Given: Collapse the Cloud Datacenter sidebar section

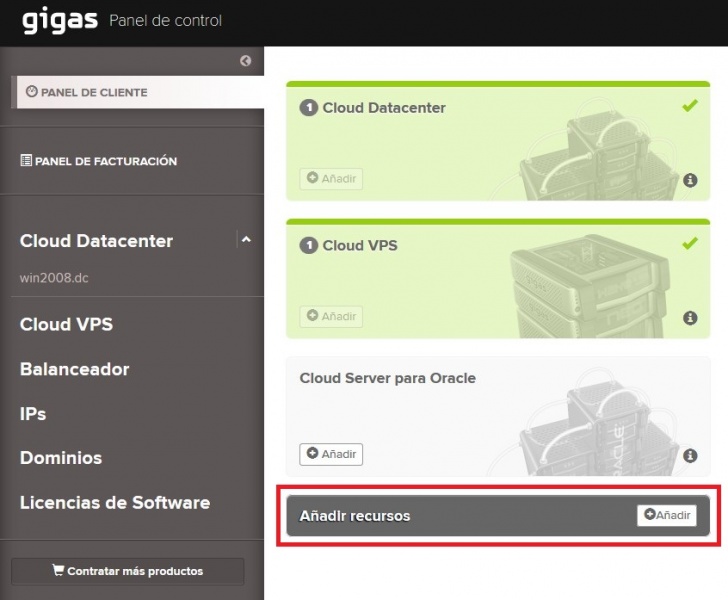Looking at the screenshot, I should point(247,240).
